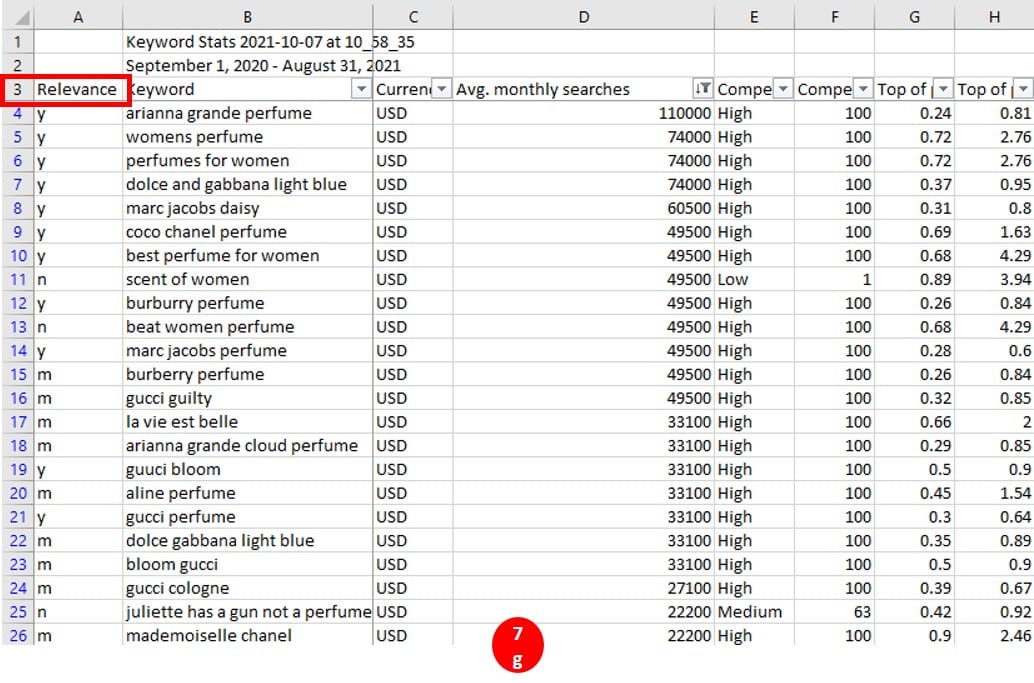This screenshot has width=1034, height=683.
Task: Select the 'scent of women' cell
Action: click(x=247, y=280)
